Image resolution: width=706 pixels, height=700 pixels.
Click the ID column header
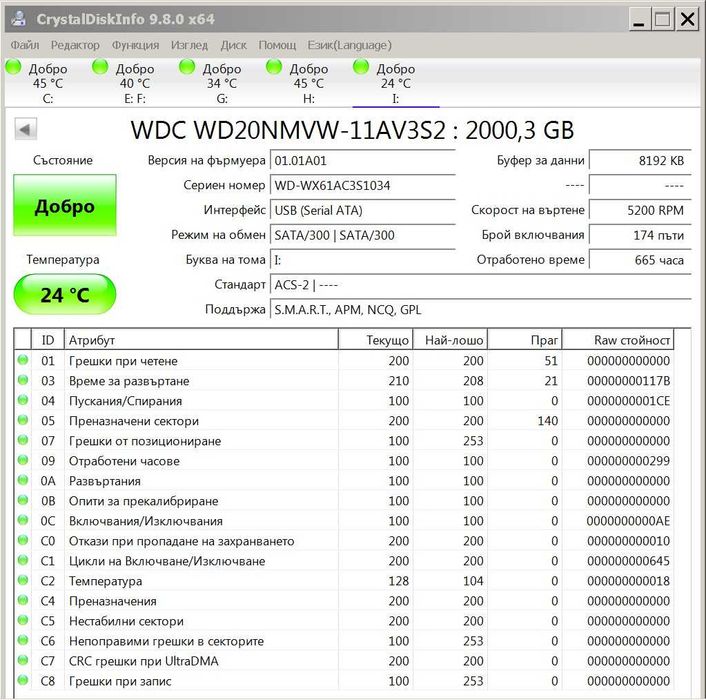click(x=48, y=340)
